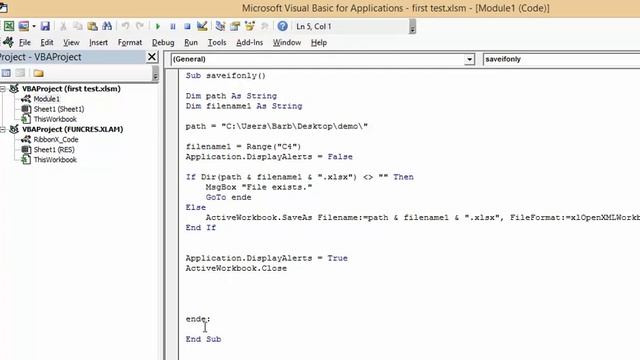Image resolution: width=640 pixels, height=360 pixels.
Task: Click the Redo arrow icon
Action: click(140, 27)
